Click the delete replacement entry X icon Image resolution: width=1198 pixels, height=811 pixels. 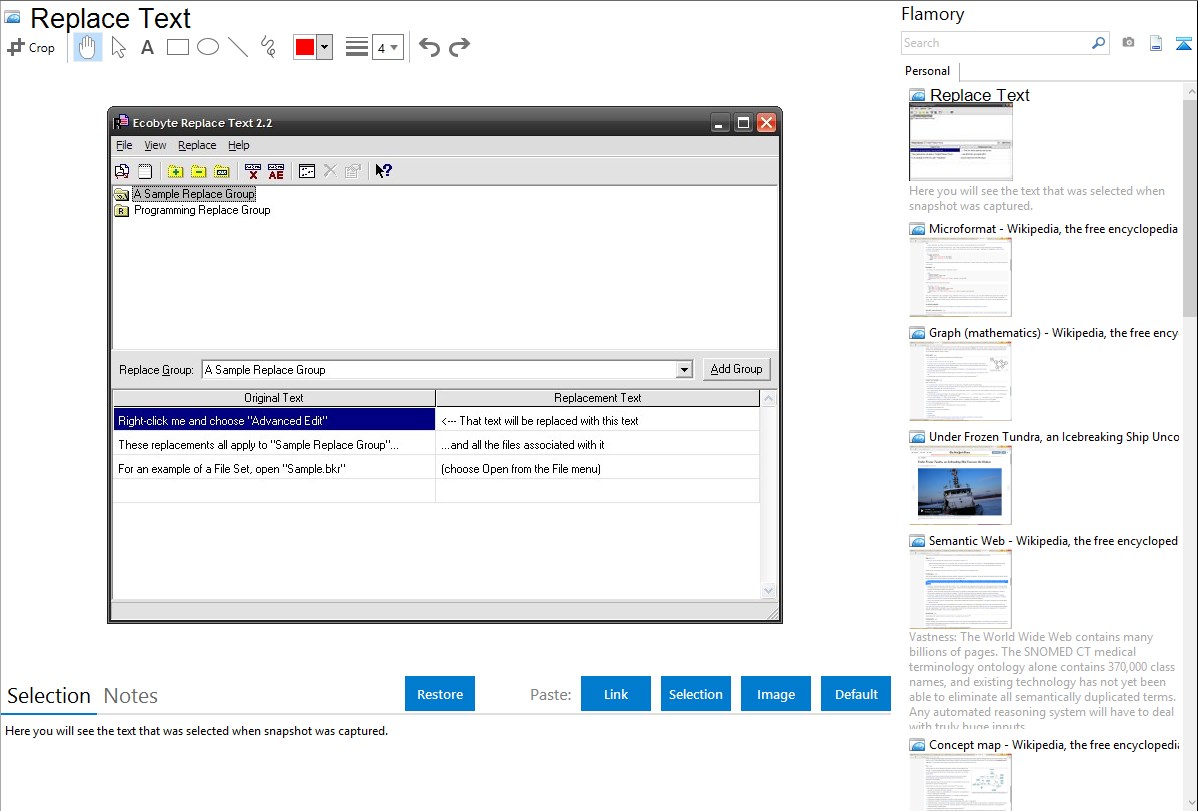(253, 171)
